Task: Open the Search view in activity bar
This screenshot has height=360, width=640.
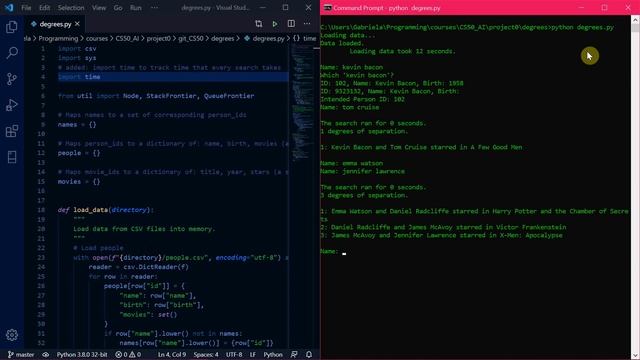Action: (x=12, y=53)
